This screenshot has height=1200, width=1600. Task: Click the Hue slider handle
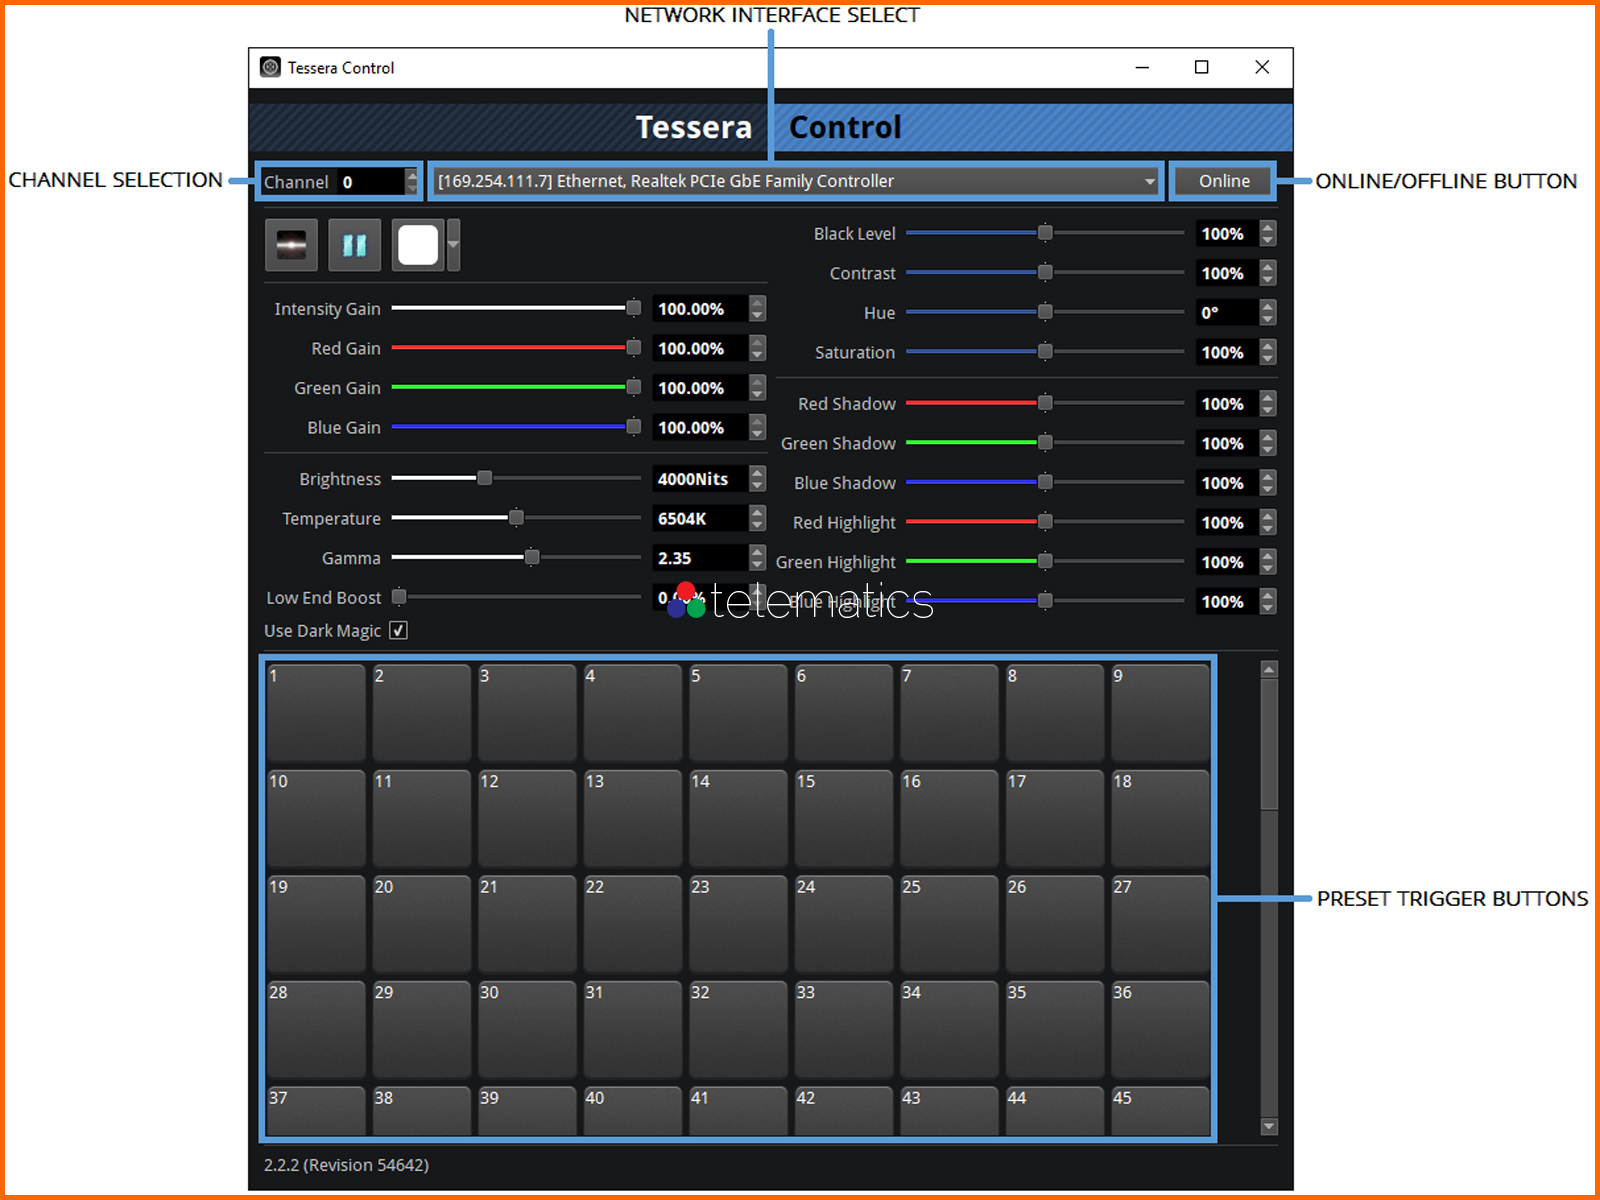pyautogui.click(x=1045, y=312)
